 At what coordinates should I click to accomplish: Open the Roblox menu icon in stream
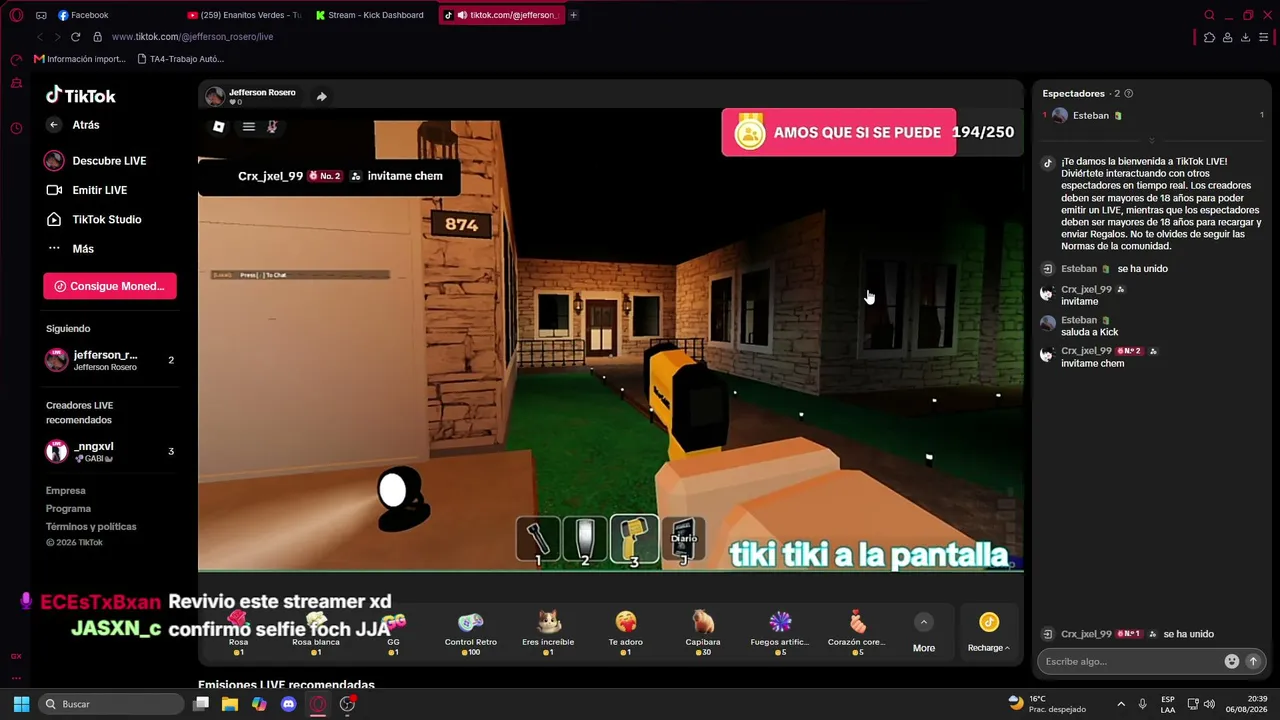(x=219, y=127)
